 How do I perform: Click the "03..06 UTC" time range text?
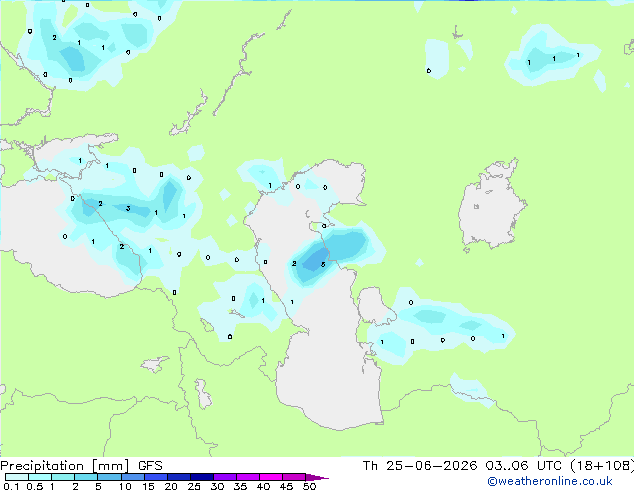click(x=523, y=466)
